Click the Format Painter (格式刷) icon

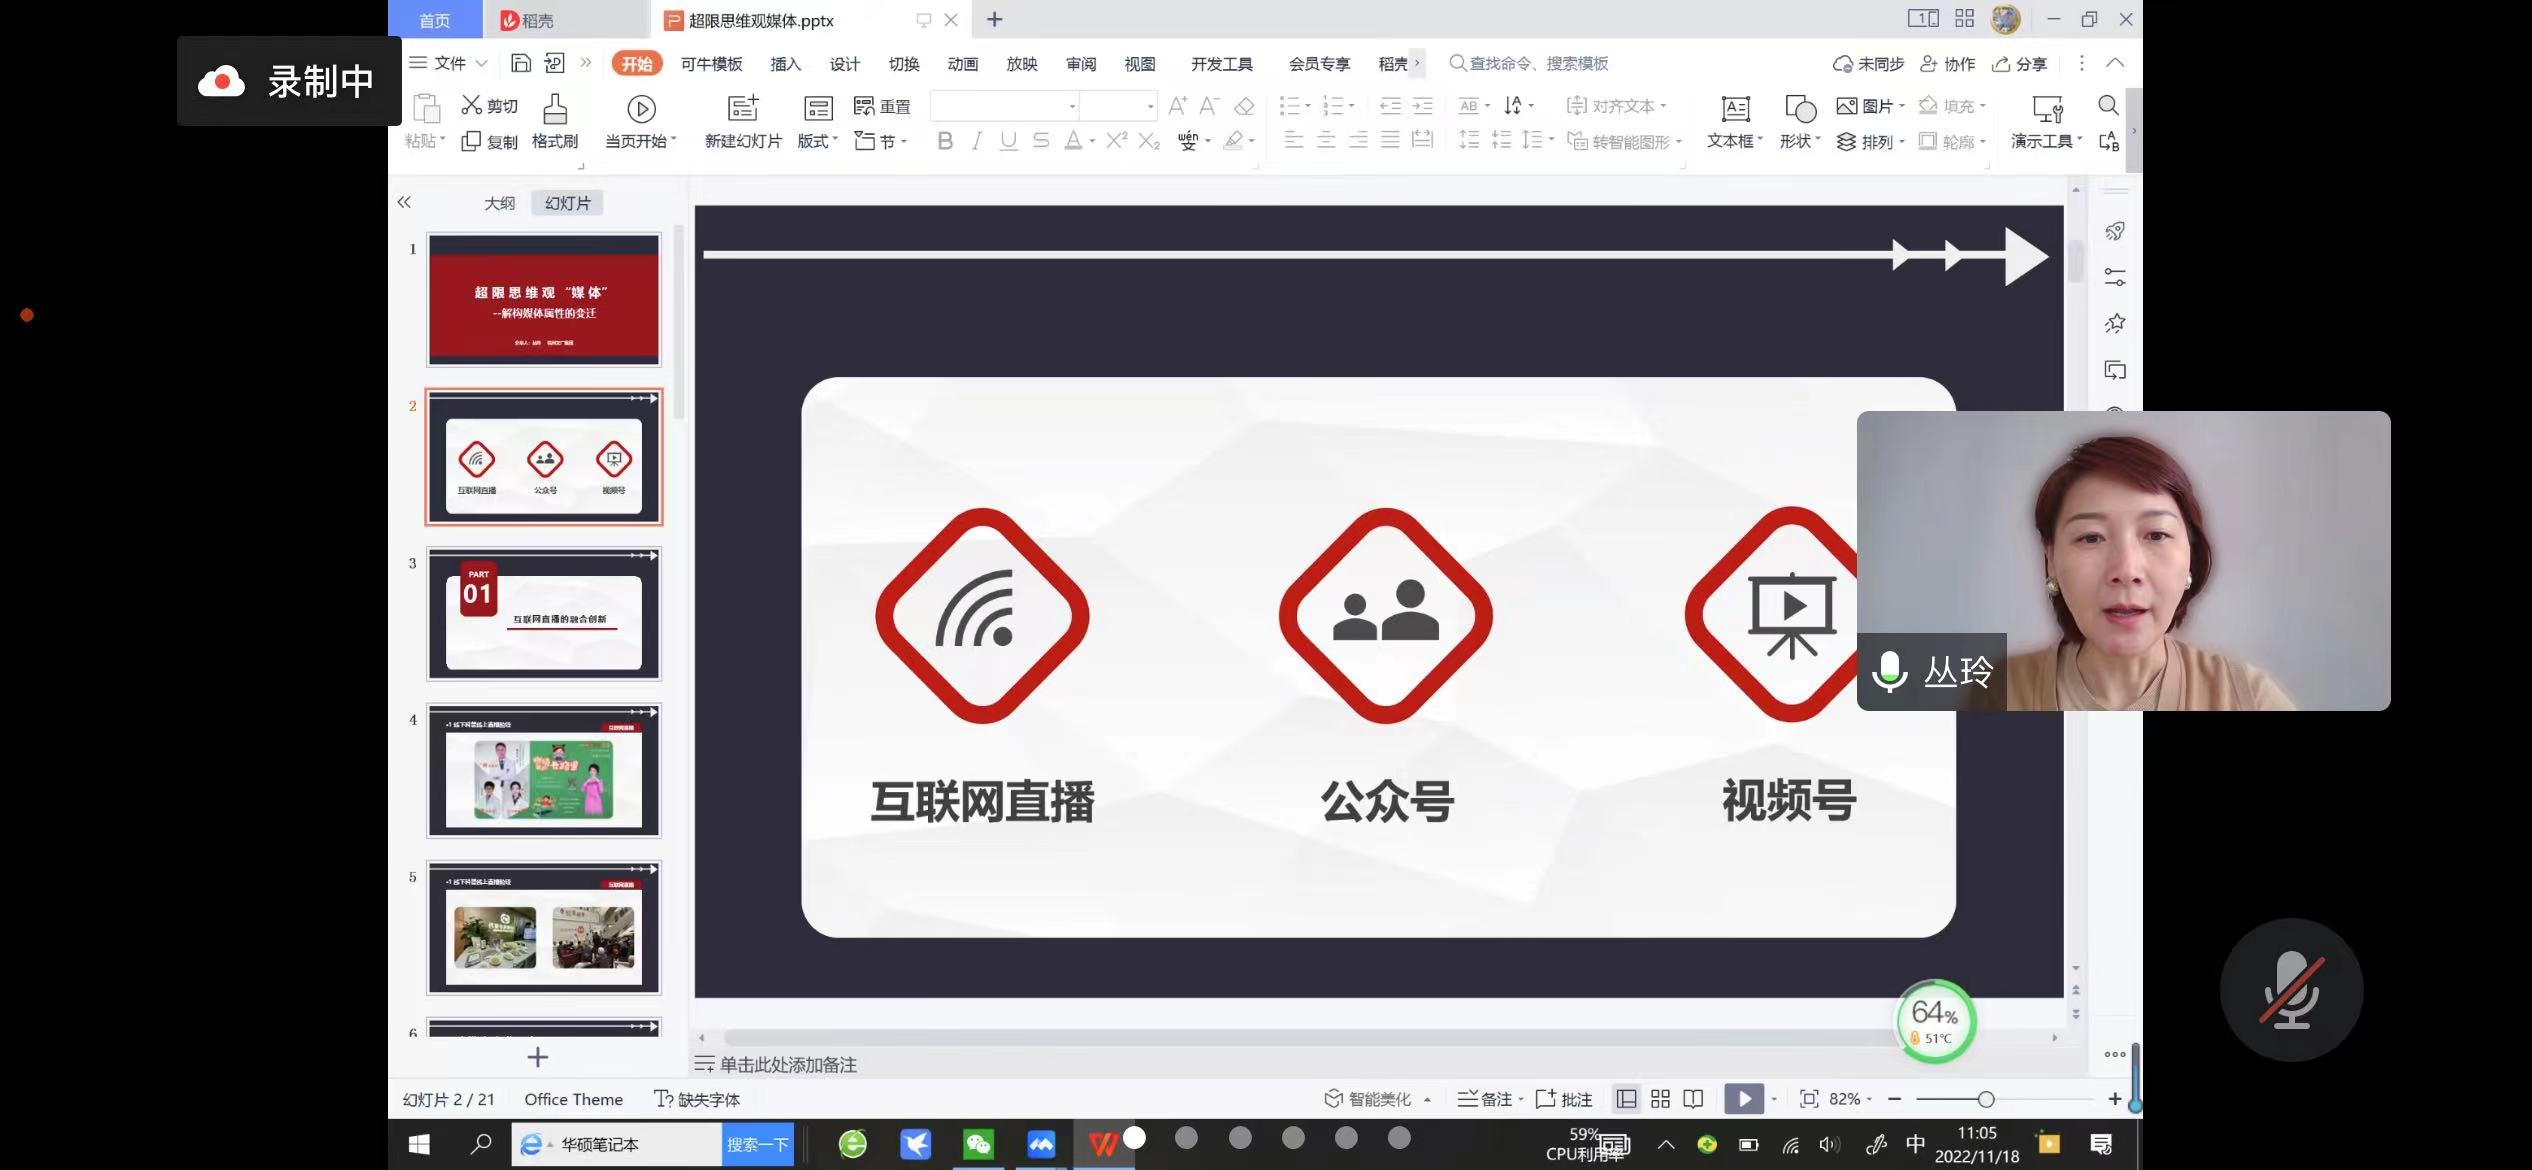(555, 110)
